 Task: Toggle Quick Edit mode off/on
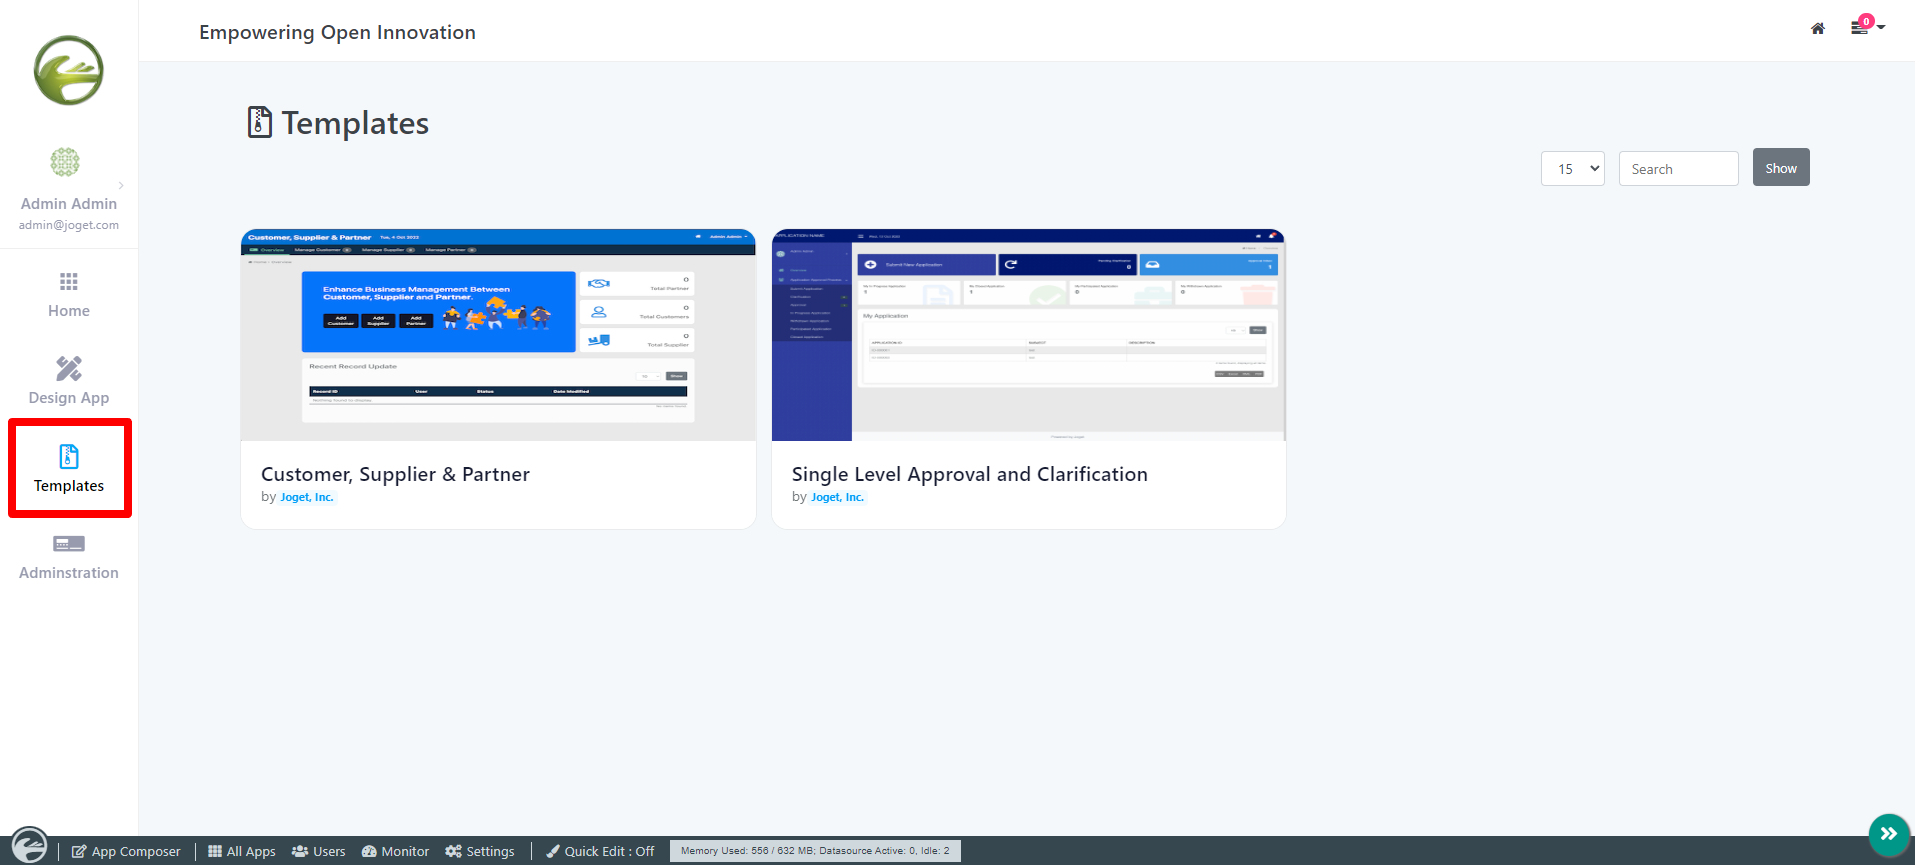[x=600, y=851]
